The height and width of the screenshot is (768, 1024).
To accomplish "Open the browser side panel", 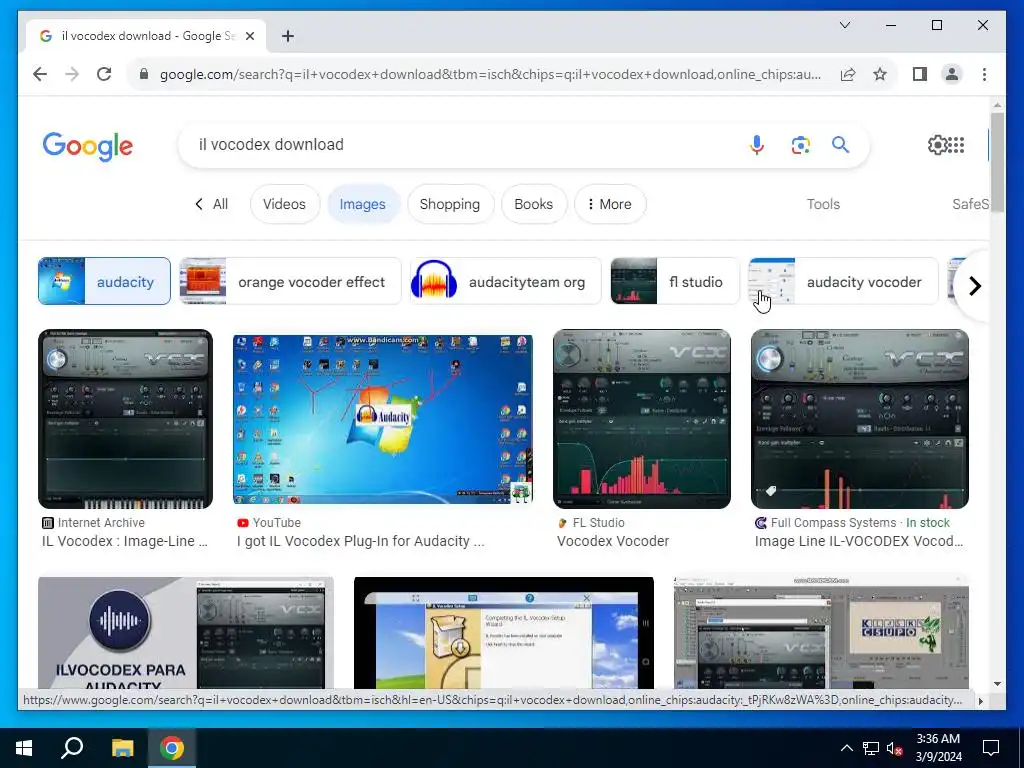I will click(x=920, y=74).
